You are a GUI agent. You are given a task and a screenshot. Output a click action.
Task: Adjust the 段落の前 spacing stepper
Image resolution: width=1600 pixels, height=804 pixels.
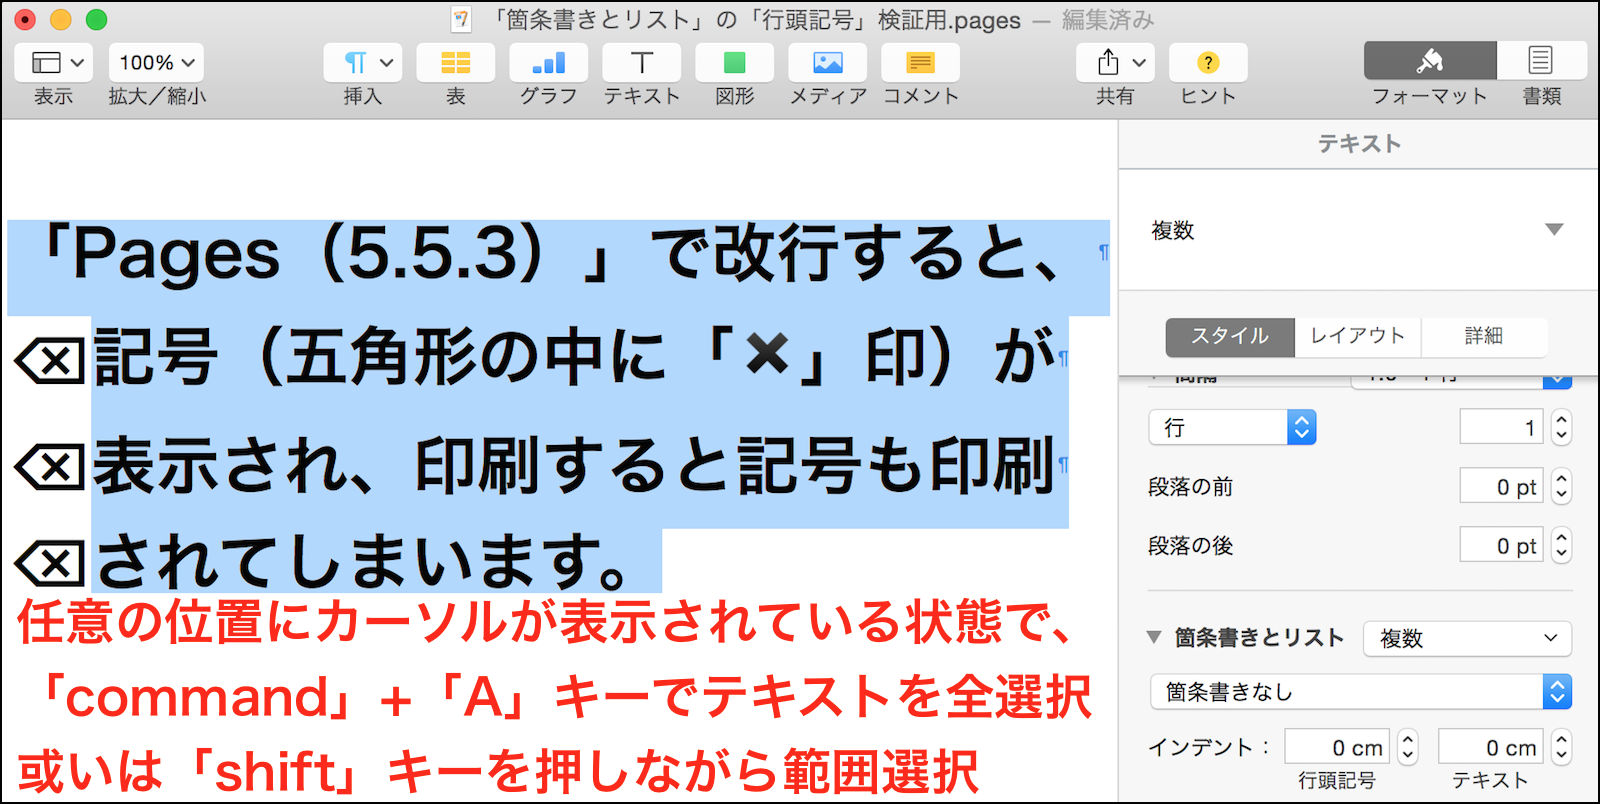pos(1561,487)
